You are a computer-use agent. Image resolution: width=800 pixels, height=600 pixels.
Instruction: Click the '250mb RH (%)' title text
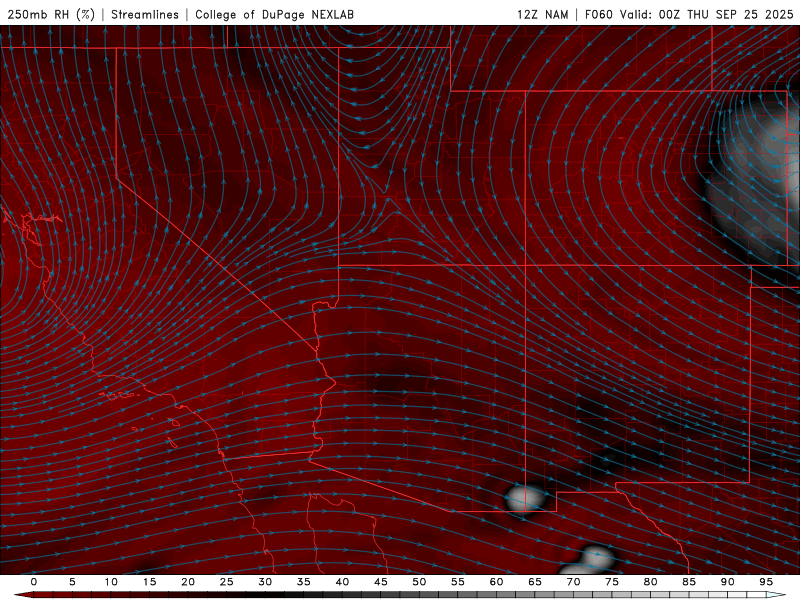click(51, 14)
